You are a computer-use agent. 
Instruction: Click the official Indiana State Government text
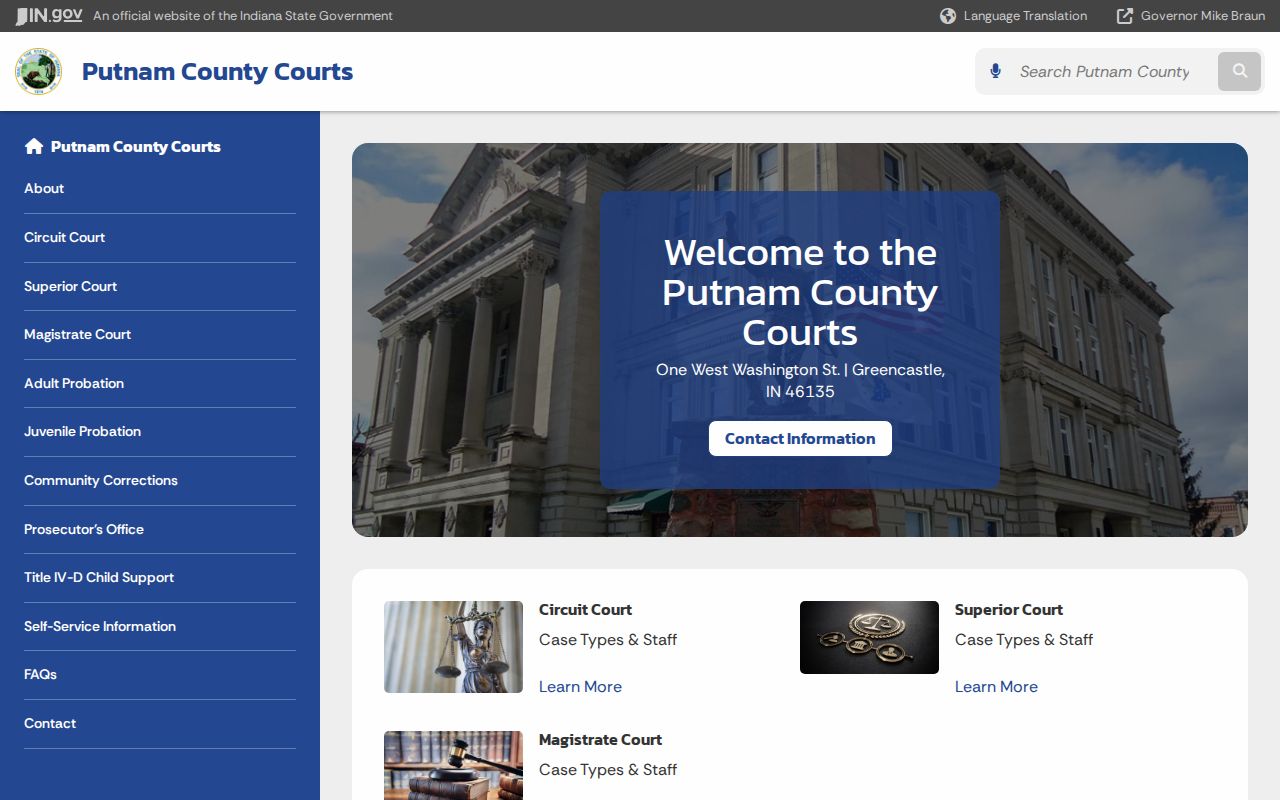click(x=243, y=16)
